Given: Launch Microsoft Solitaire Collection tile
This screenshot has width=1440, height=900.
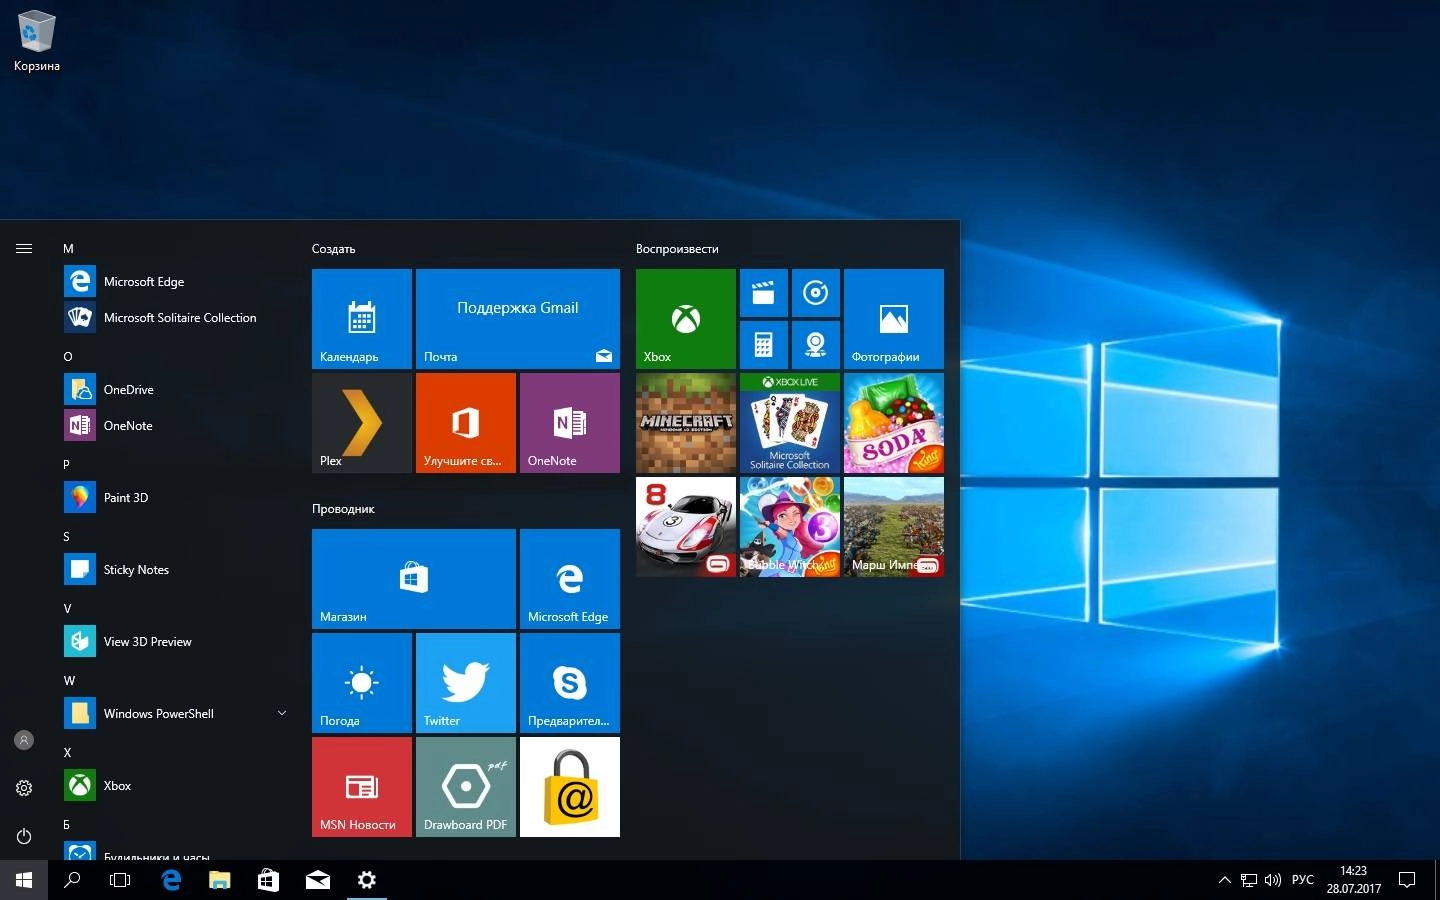Looking at the screenshot, I should (790, 423).
